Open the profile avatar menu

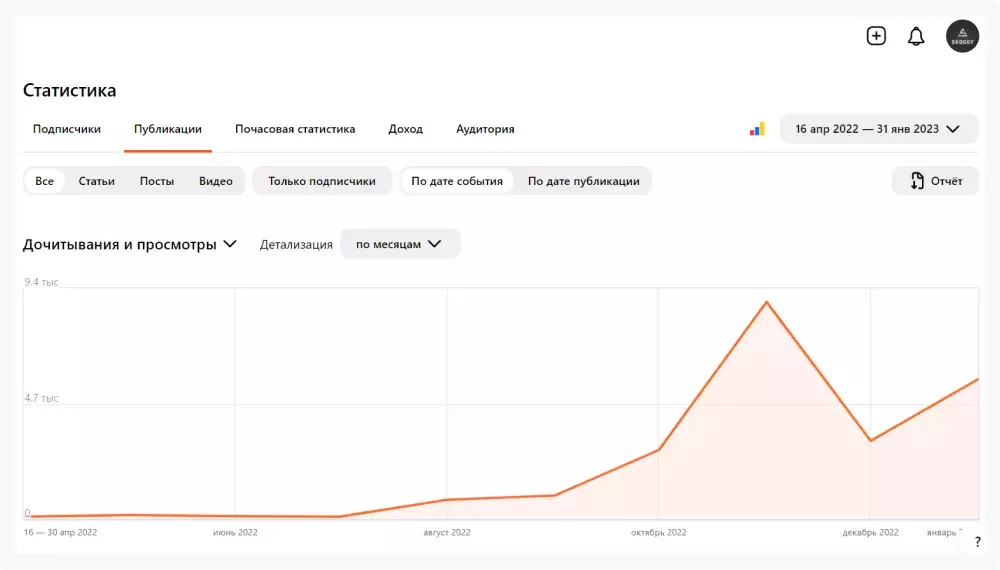click(962, 37)
